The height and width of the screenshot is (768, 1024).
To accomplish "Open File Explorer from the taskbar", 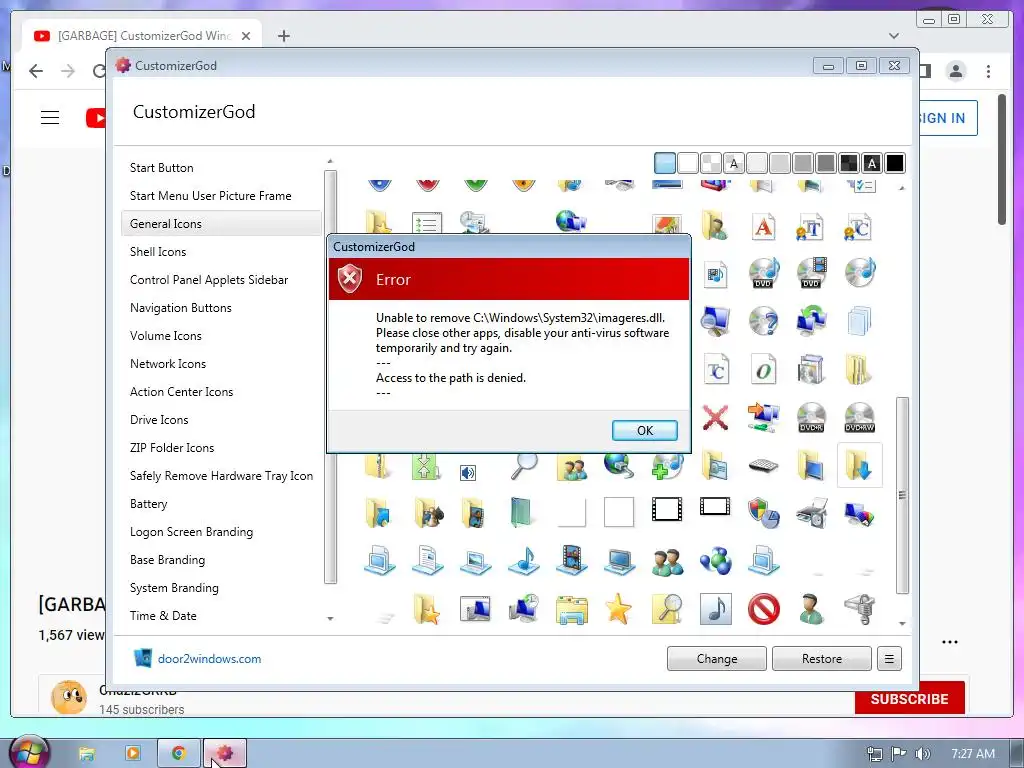I will coord(86,754).
